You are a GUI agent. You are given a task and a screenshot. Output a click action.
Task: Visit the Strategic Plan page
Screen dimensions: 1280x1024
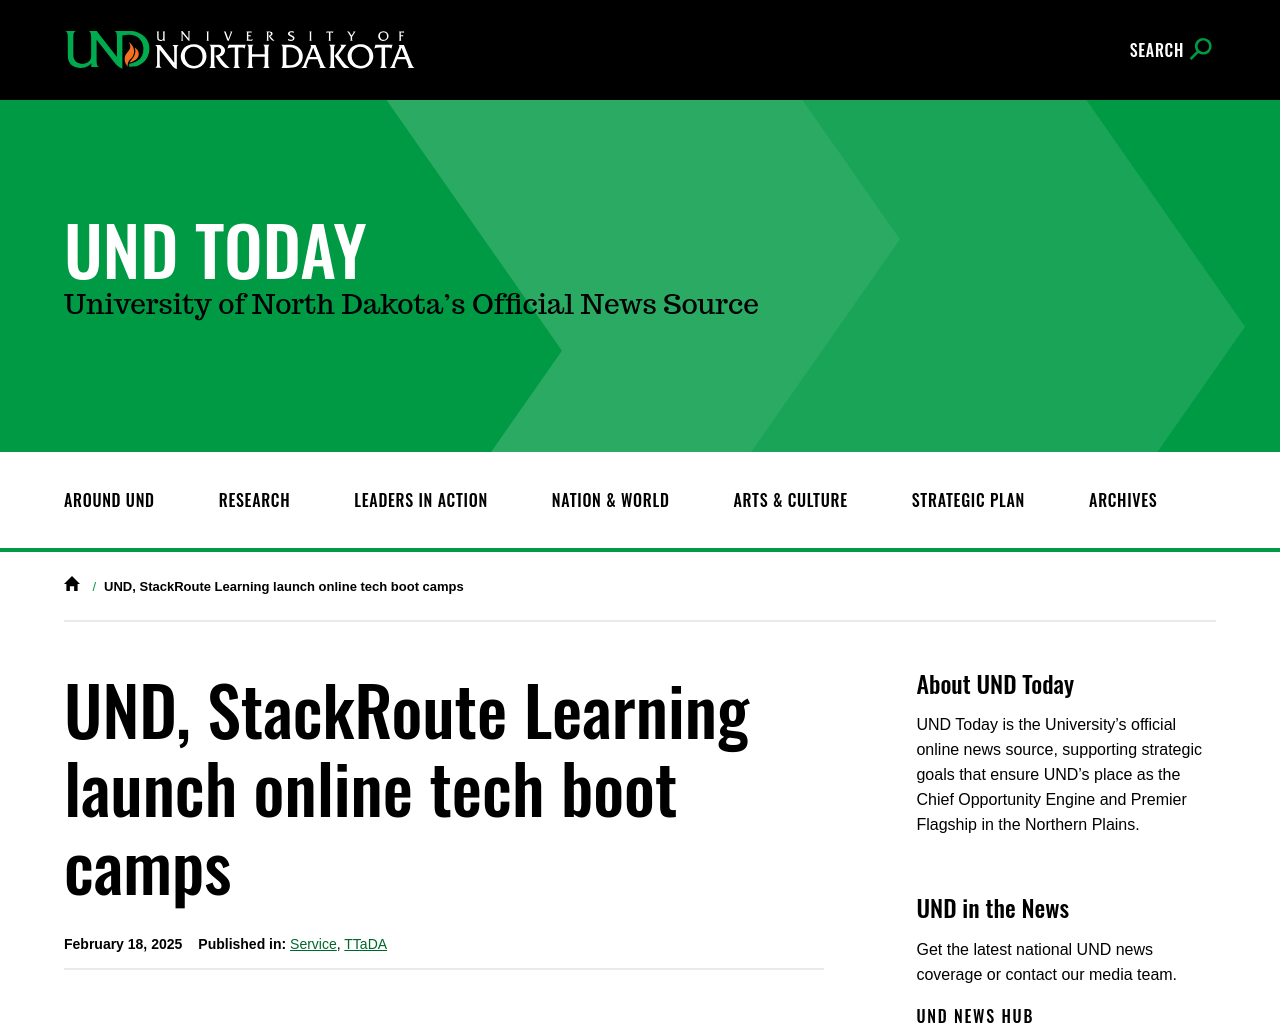tap(968, 500)
